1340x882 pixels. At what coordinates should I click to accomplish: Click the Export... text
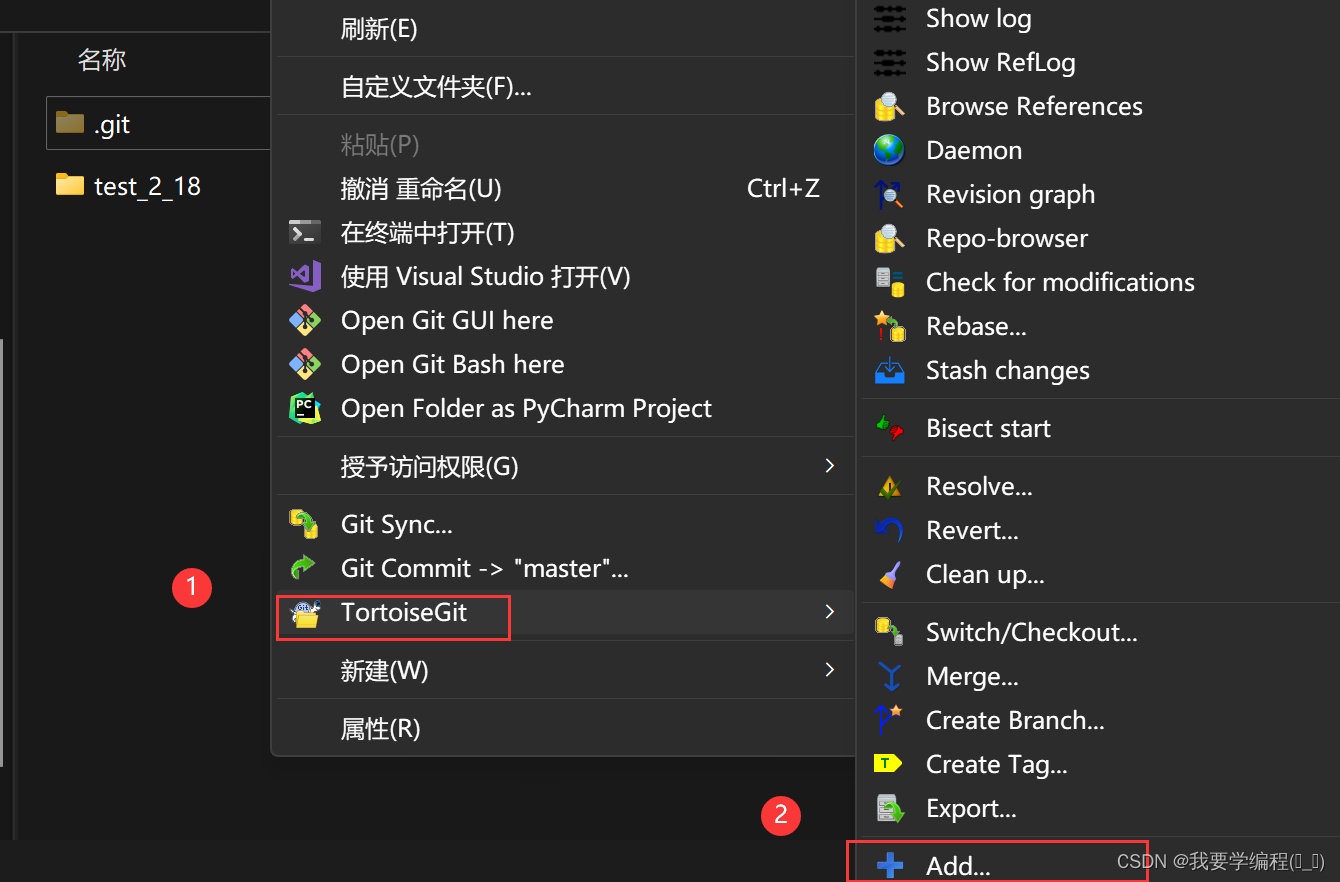point(971,808)
